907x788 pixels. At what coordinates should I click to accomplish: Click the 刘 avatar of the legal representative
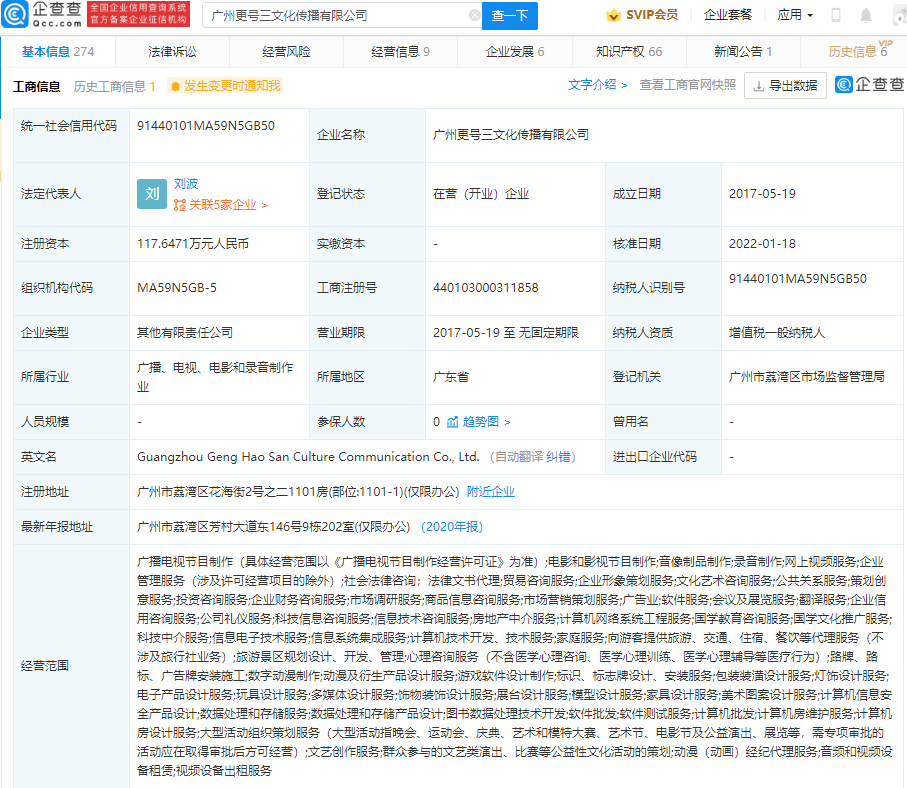152,194
